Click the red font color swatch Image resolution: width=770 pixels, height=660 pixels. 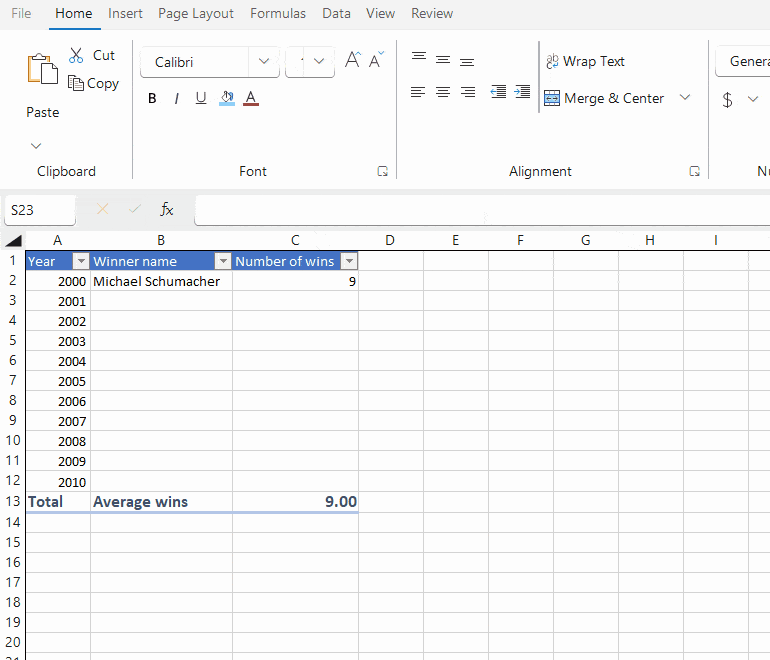pyautogui.click(x=251, y=98)
